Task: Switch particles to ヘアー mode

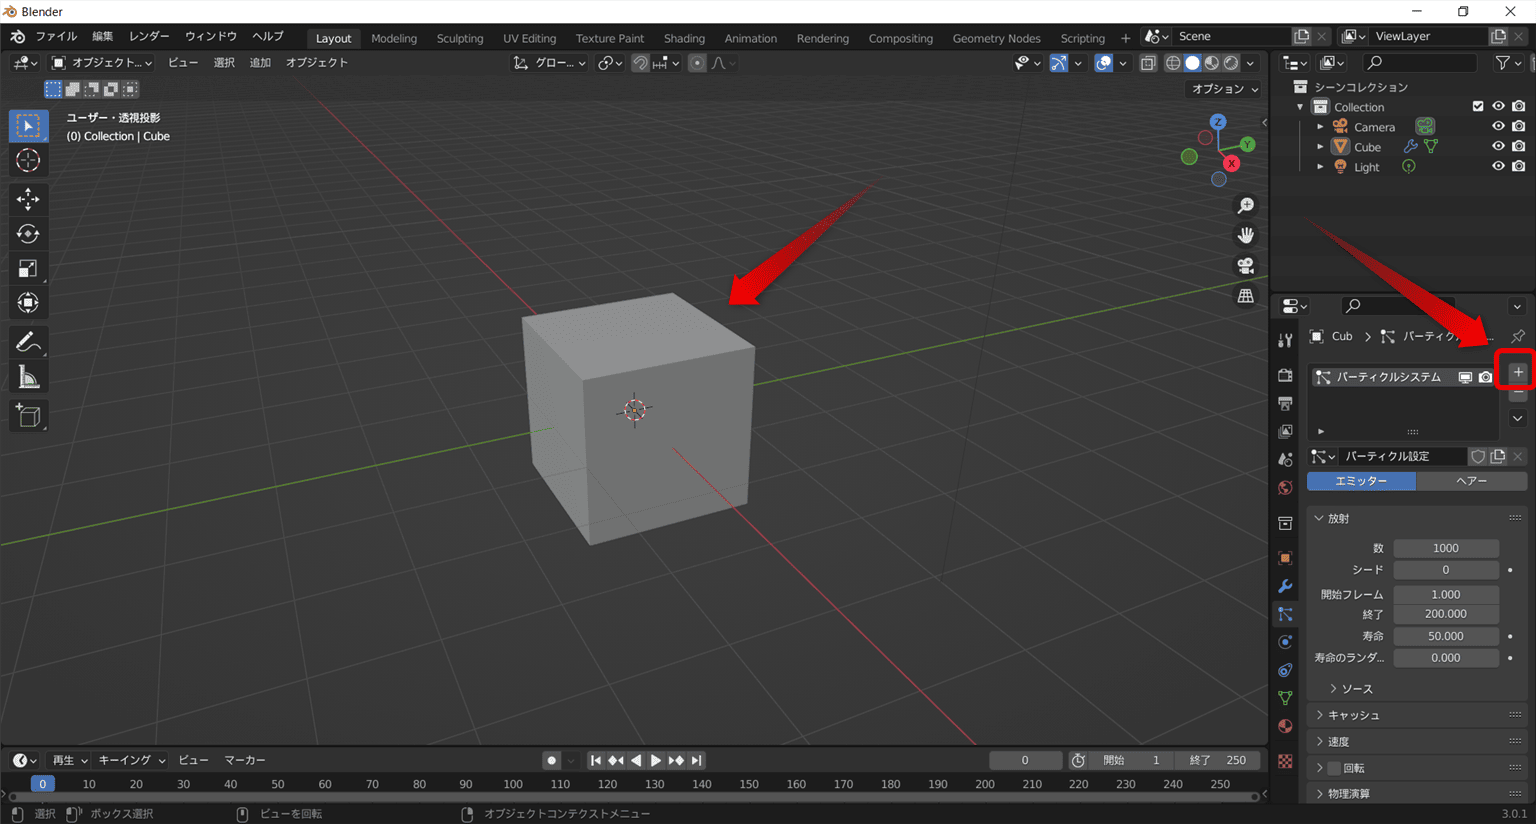Action: point(1470,481)
